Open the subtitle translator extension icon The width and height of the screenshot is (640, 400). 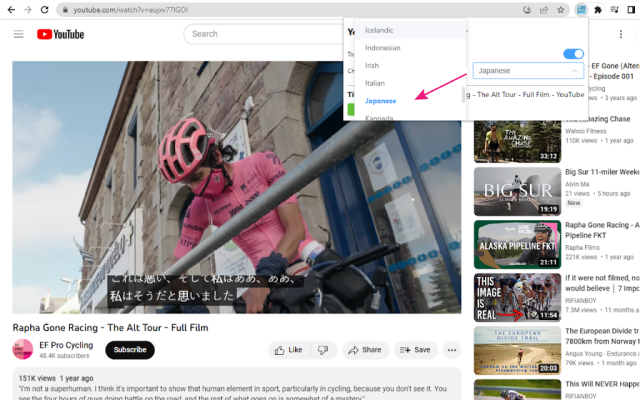(x=581, y=10)
